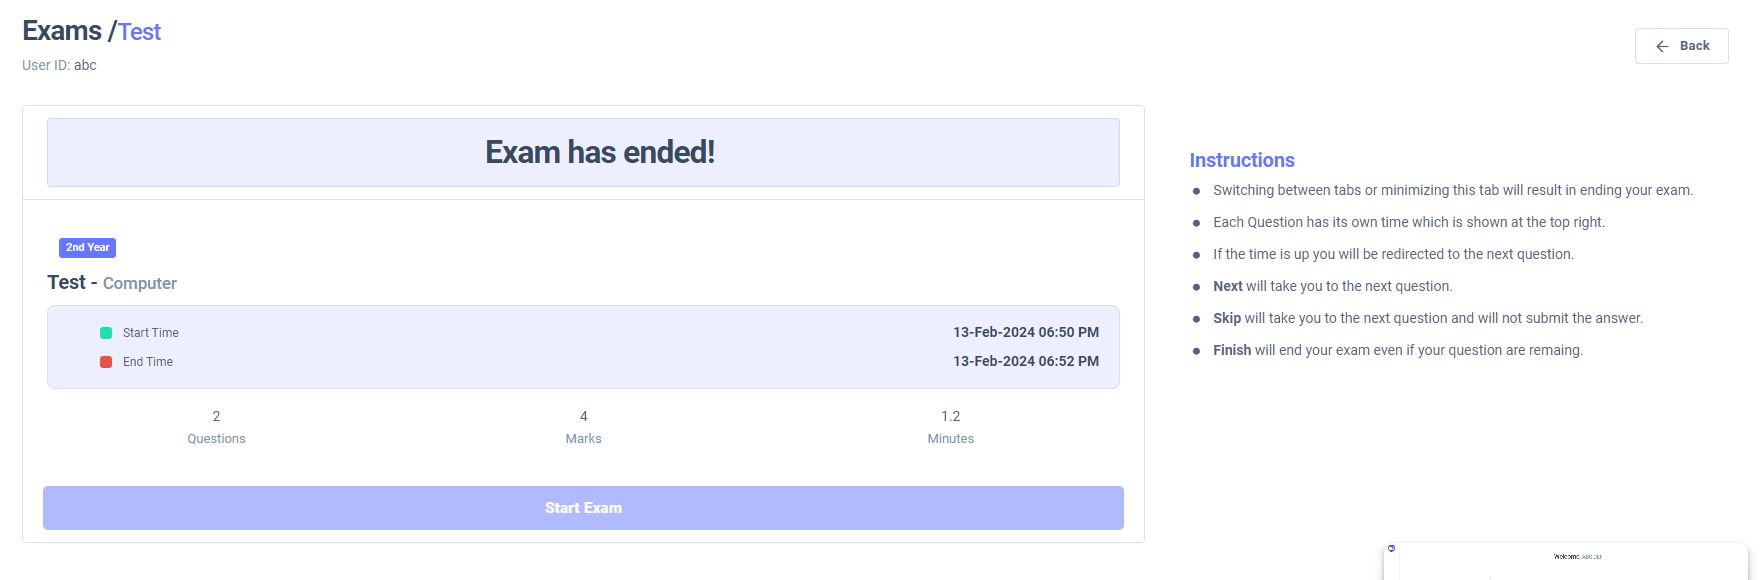The image size is (1763, 580).
Task: Open the Welcome preview thumbnail
Action: tap(1566, 562)
